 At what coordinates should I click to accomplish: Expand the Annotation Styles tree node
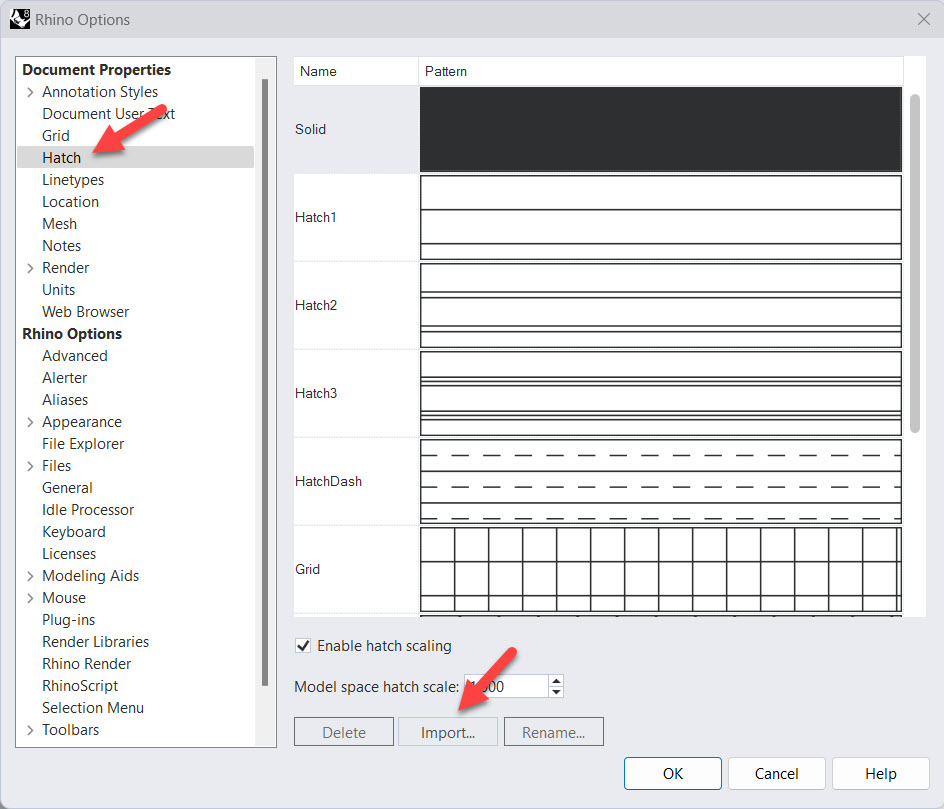(x=30, y=92)
